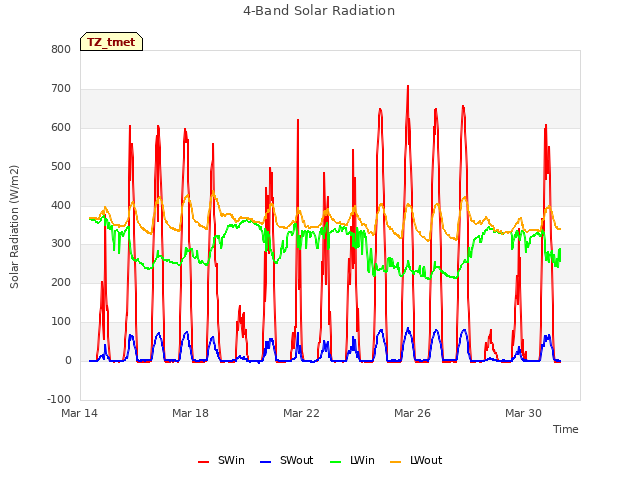
Task: Click the Mar 30 x-axis label
Action: (x=523, y=413)
